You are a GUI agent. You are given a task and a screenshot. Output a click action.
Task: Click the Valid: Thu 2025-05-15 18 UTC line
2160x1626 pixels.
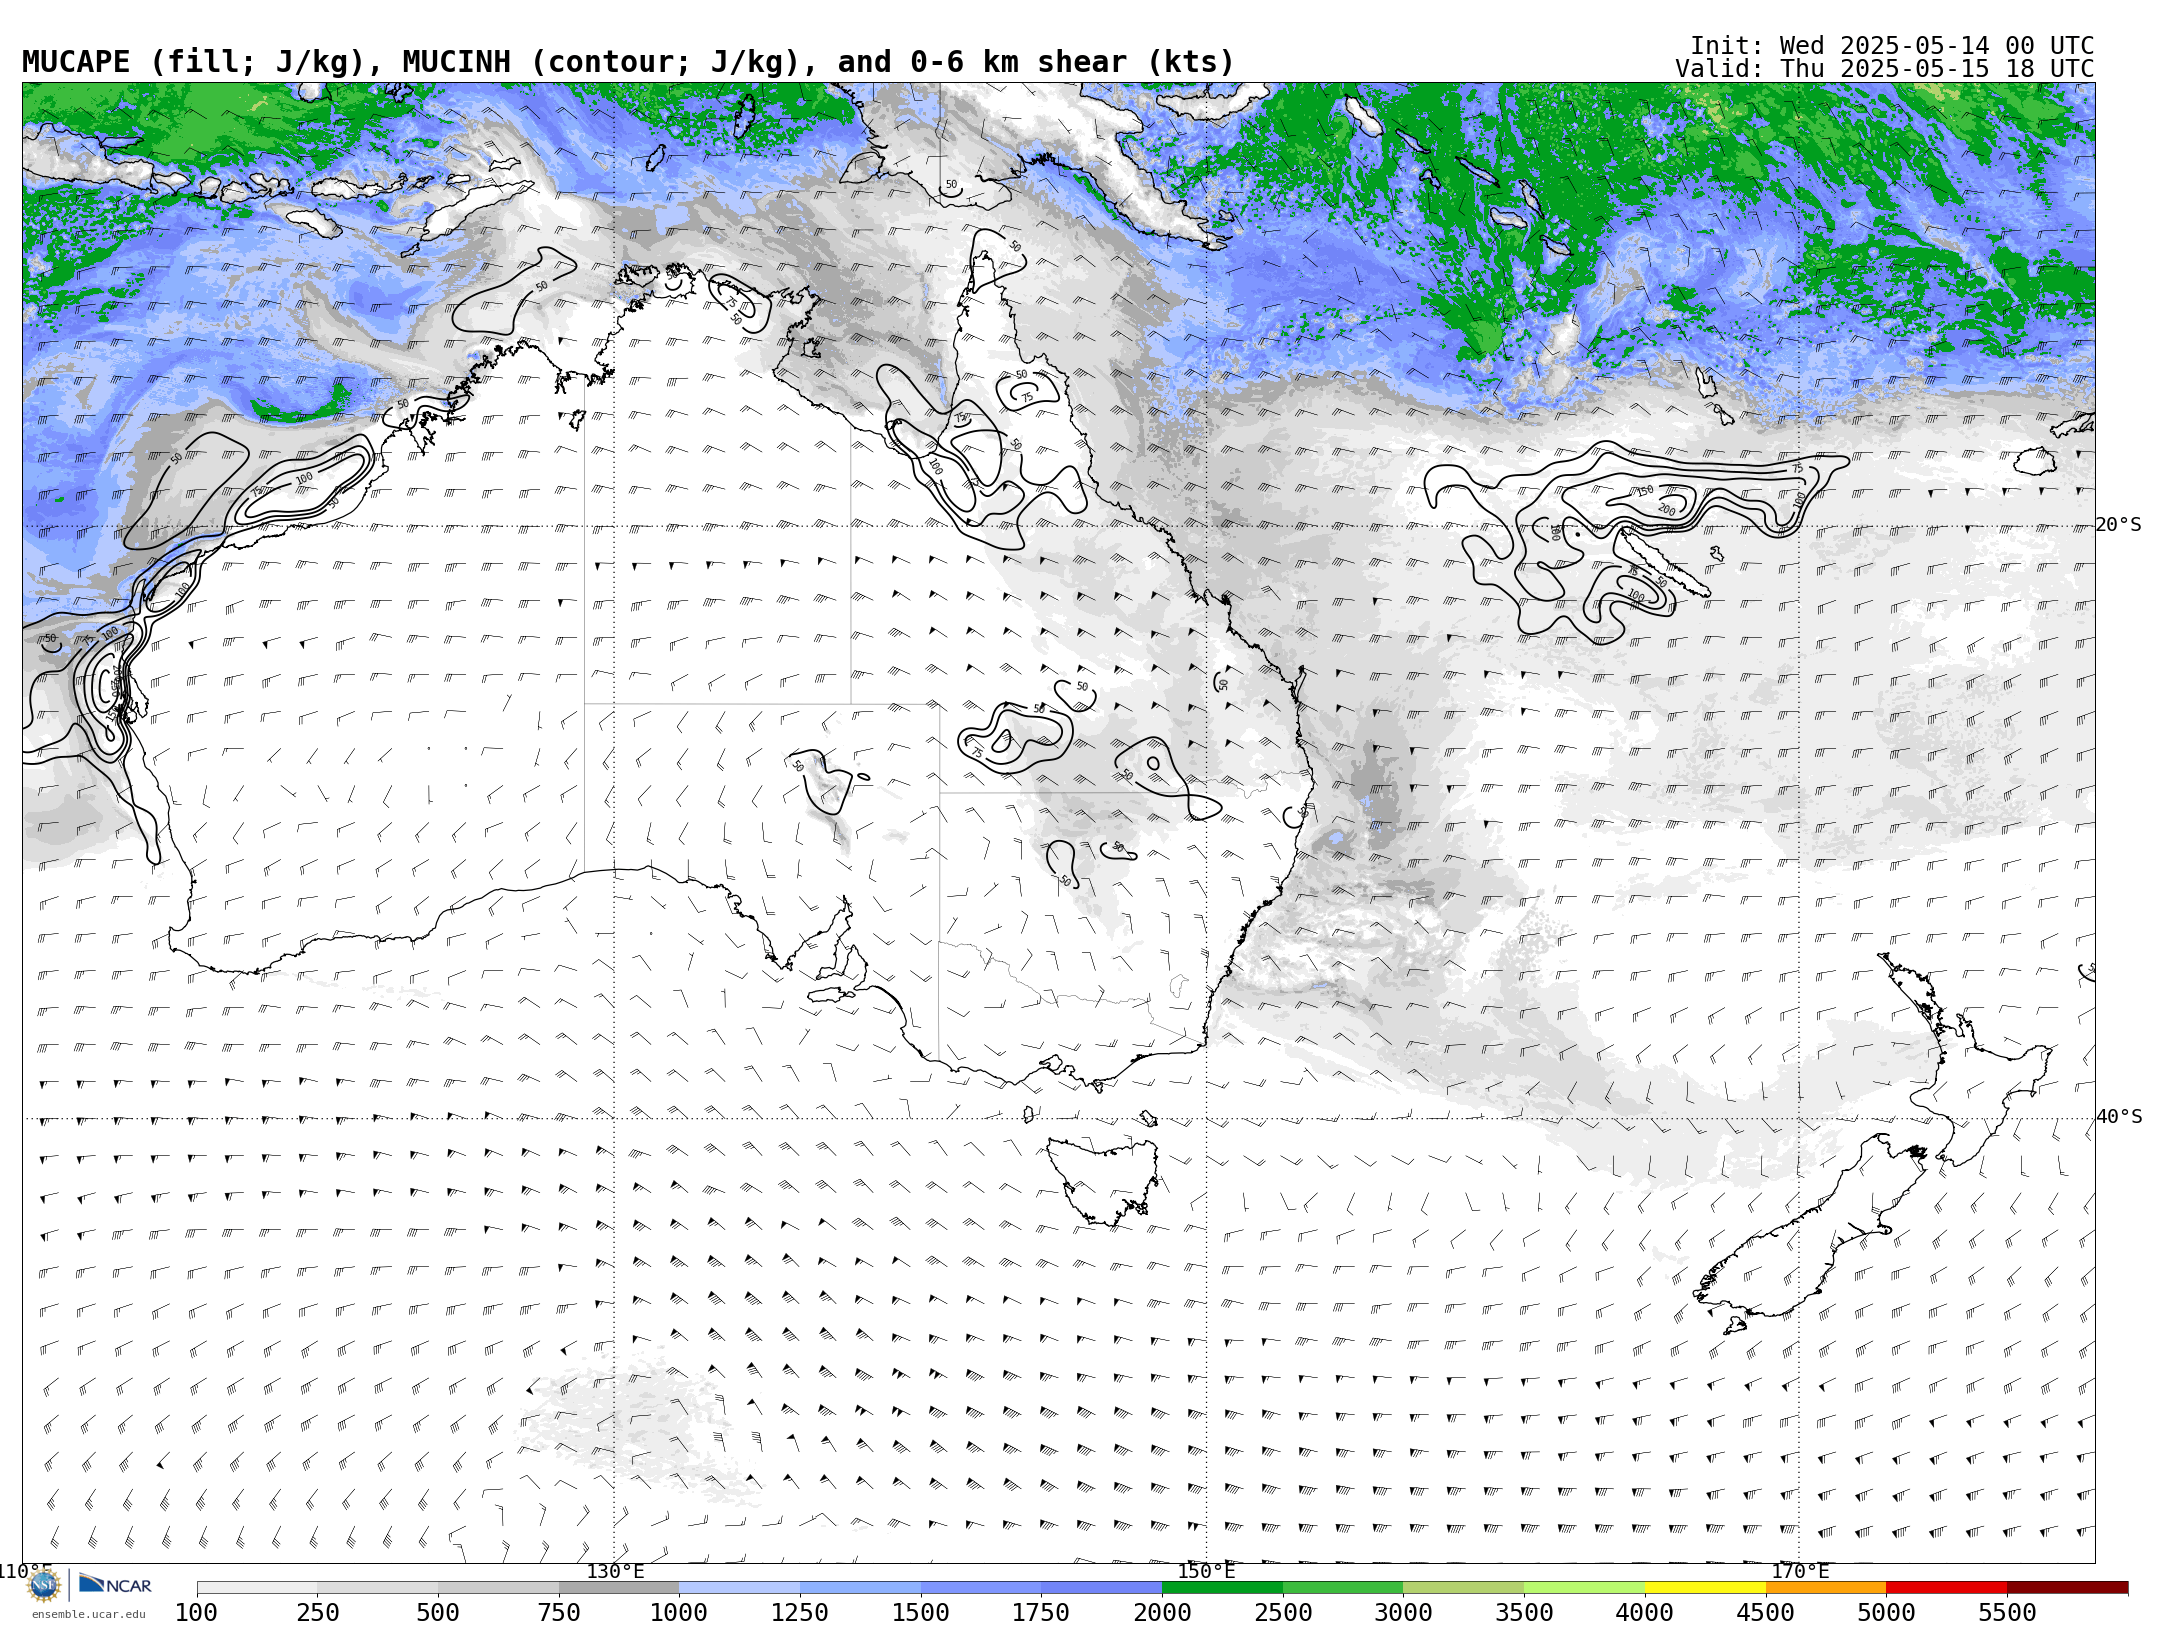click(x=1884, y=69)
